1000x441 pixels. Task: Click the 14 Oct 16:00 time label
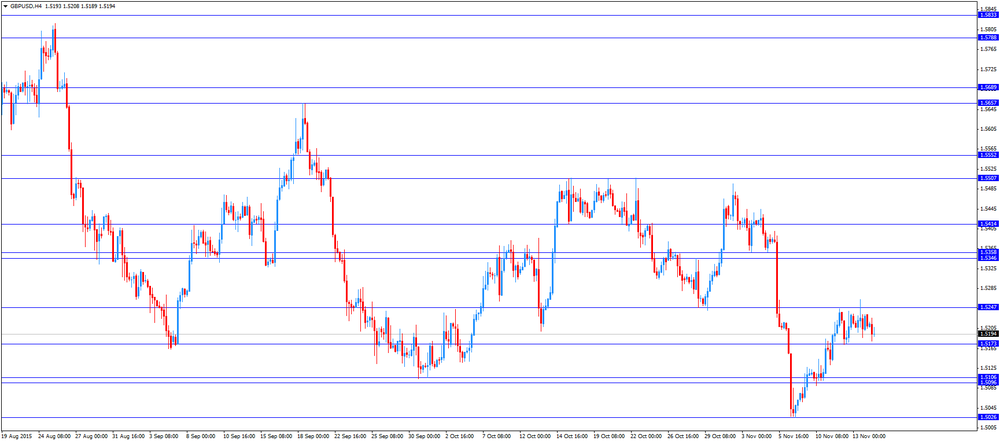(x=571, y=437)
